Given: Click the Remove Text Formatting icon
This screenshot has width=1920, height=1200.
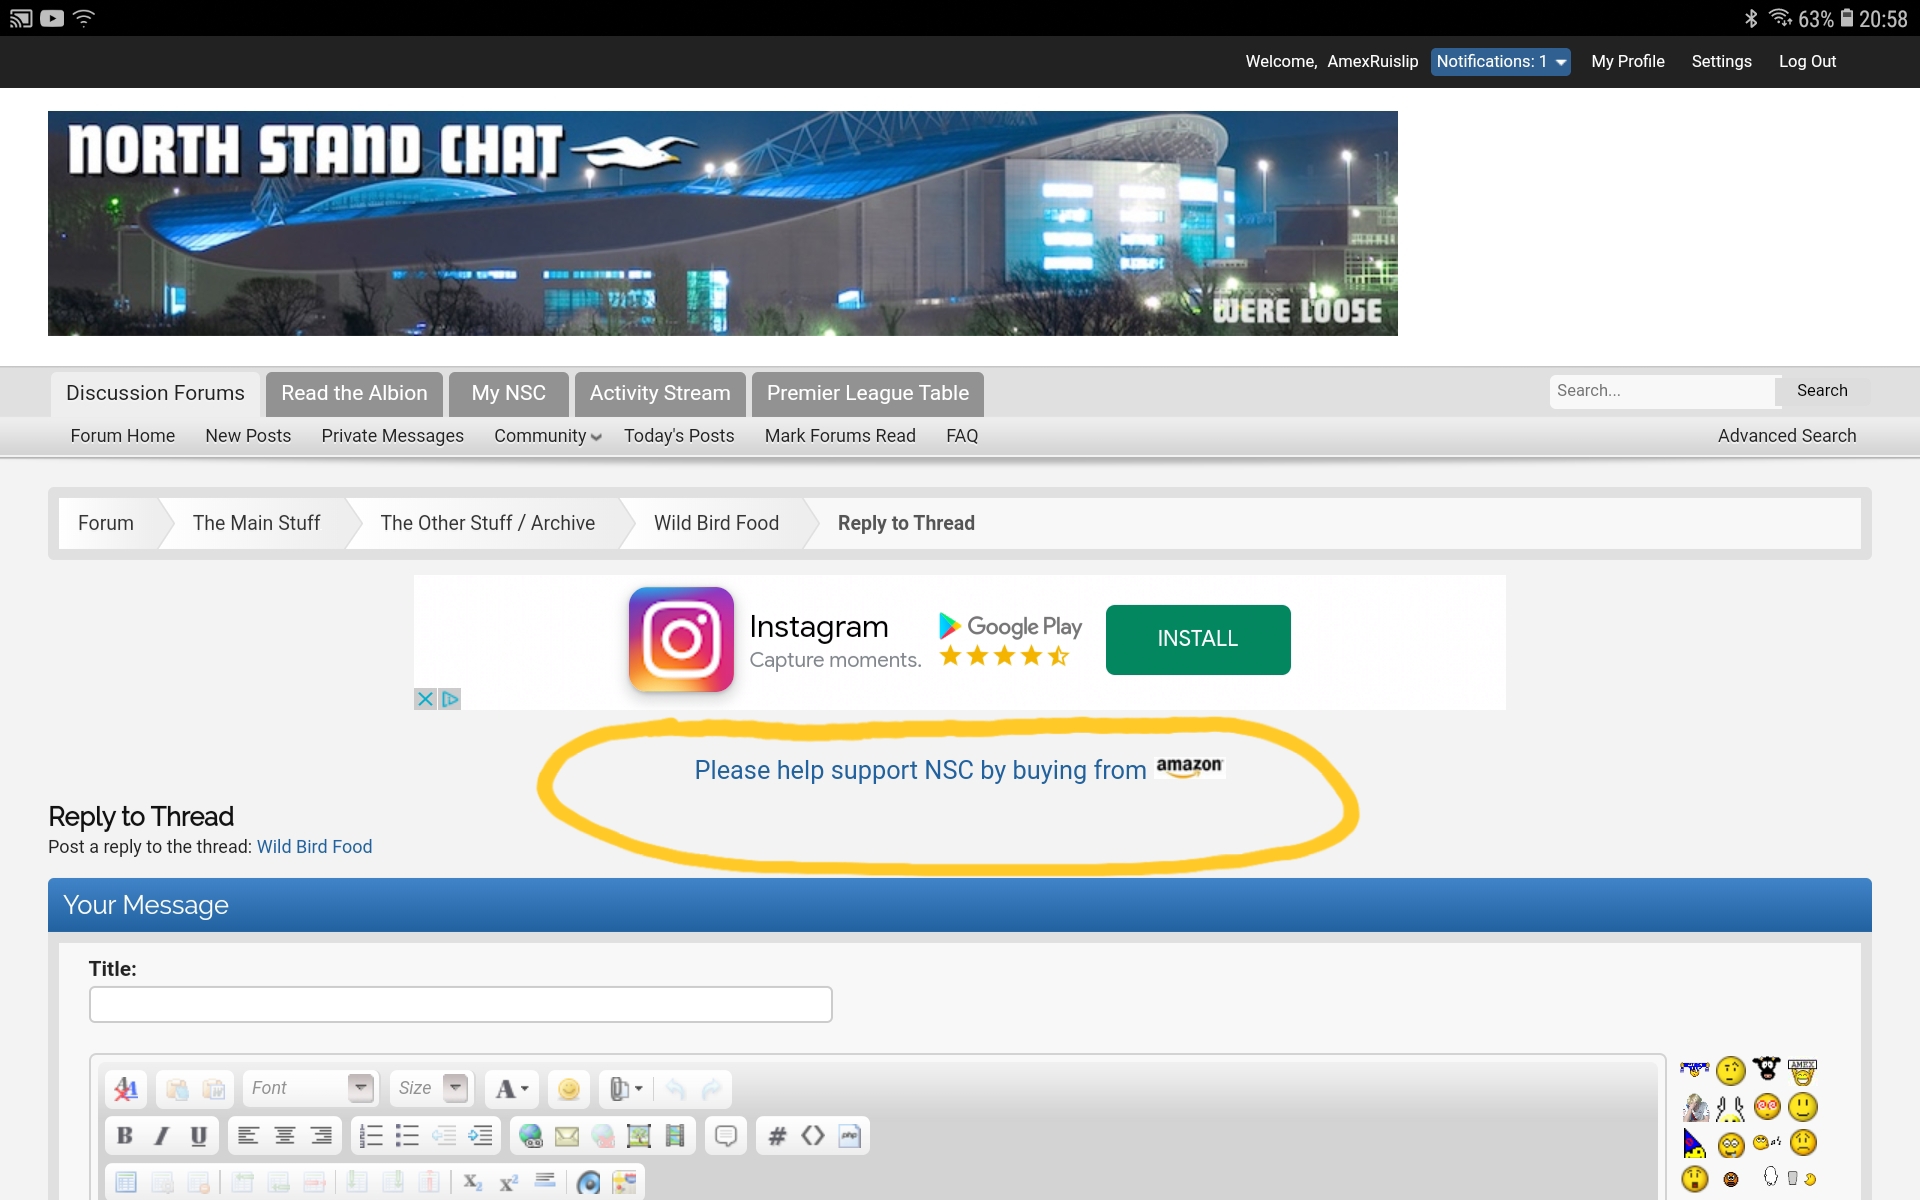Looking at the screenshot, I should click(x=126, y=1089).
